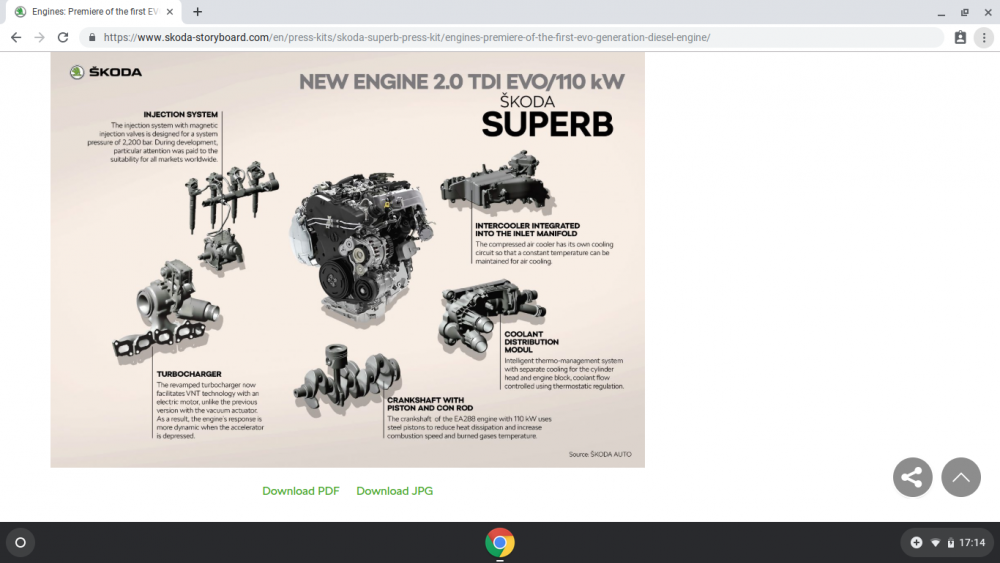Download the infographic as PDF

300,491
